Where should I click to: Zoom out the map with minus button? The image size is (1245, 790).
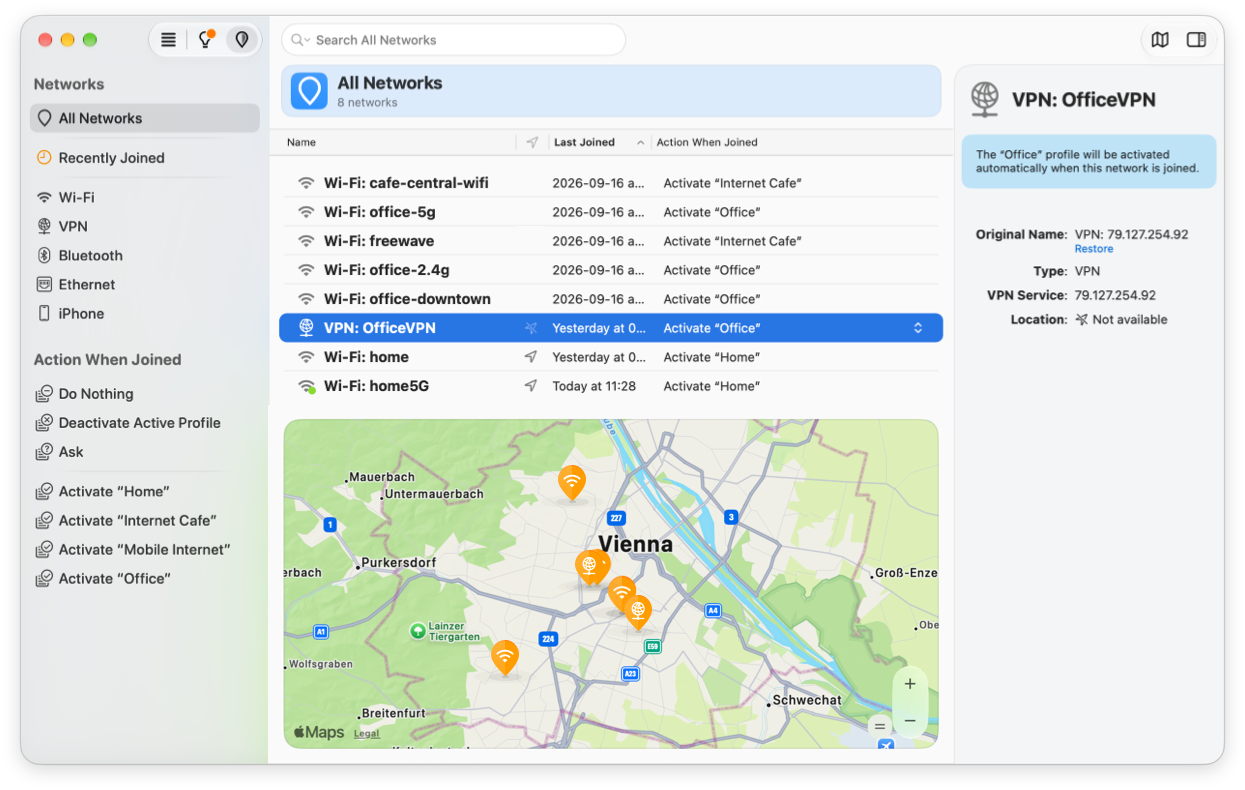910,720
